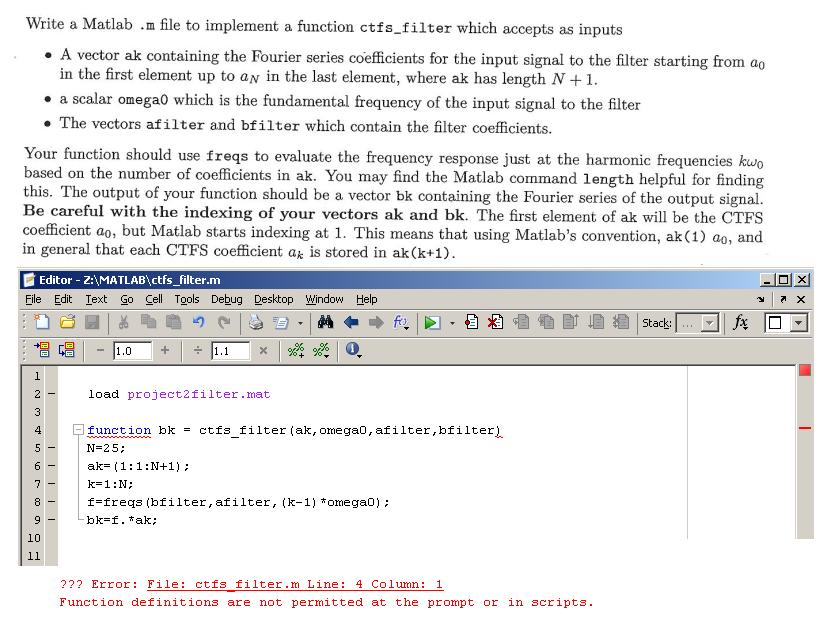Open the Tools menu

[x=187, y=299]
